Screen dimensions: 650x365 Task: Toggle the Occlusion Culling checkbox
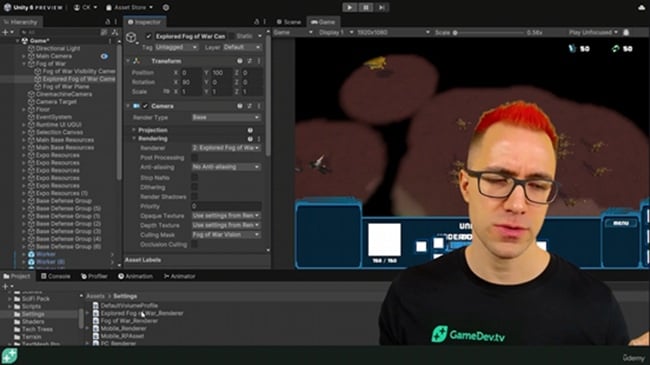click(194, 244)
